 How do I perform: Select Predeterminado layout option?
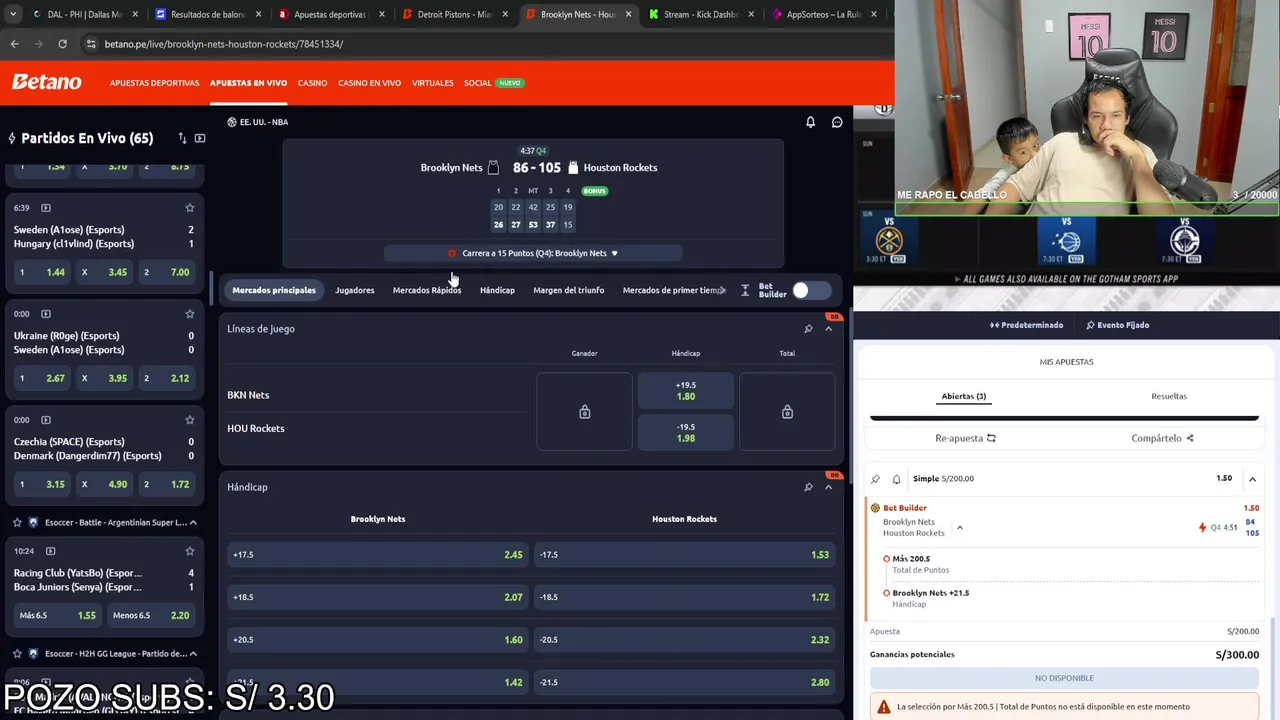click(x=1026, y=325)
